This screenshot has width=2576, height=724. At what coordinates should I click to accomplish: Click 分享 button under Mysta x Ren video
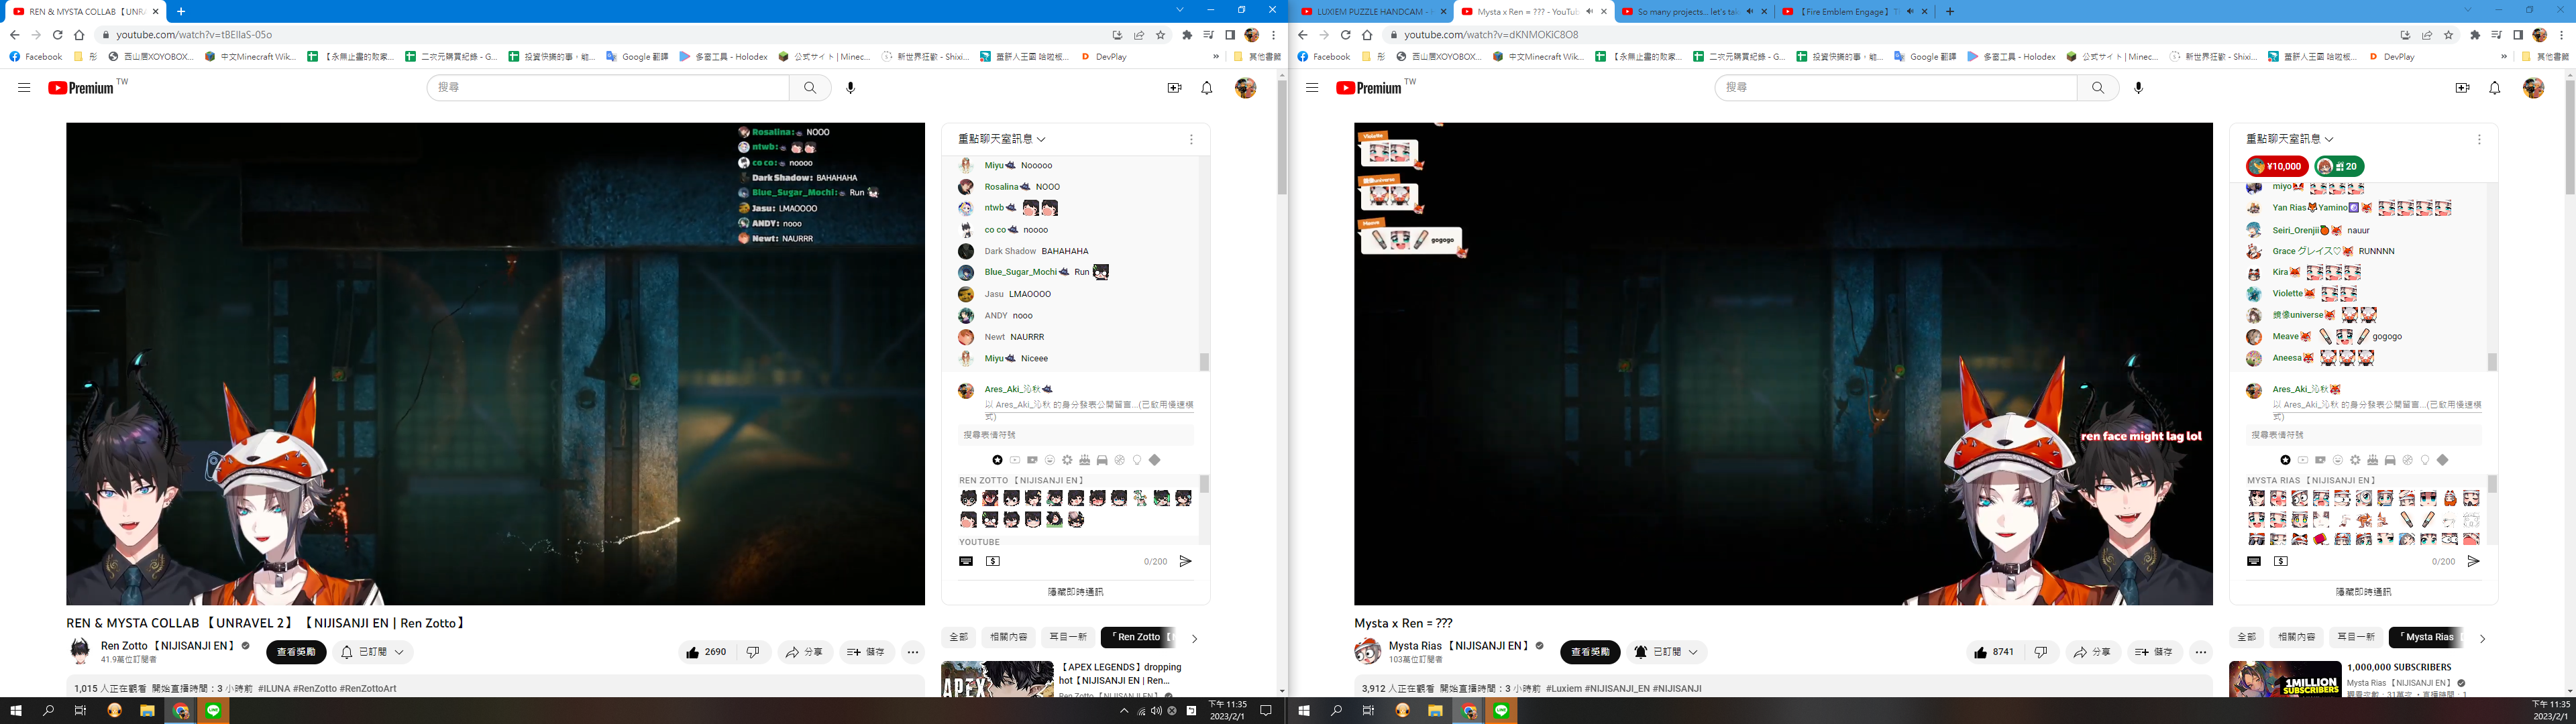point(2092,652)
